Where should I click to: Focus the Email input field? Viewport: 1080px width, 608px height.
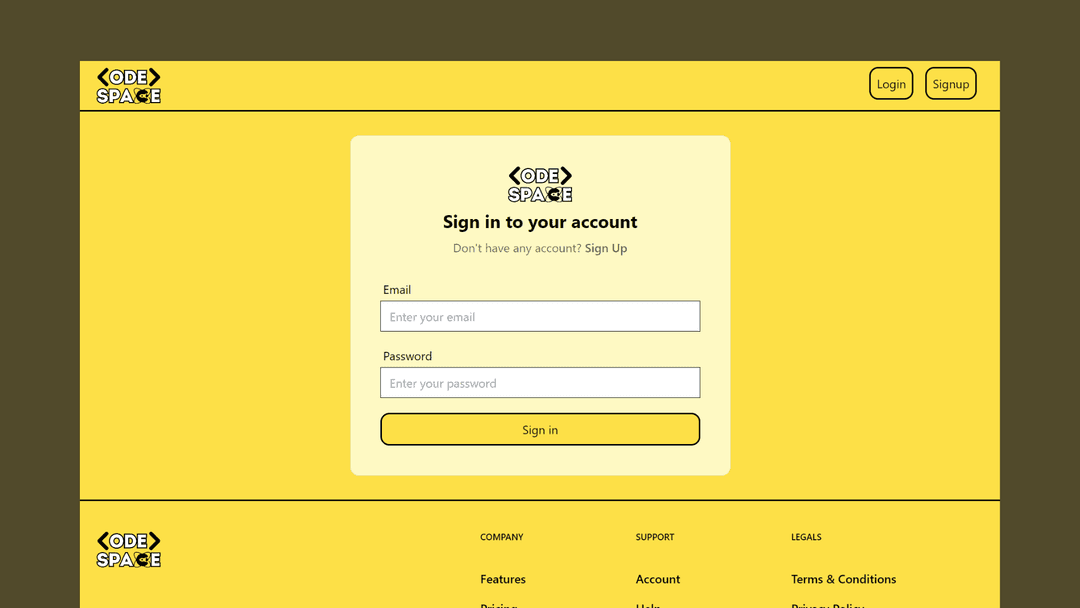click(x=540, y=317)
